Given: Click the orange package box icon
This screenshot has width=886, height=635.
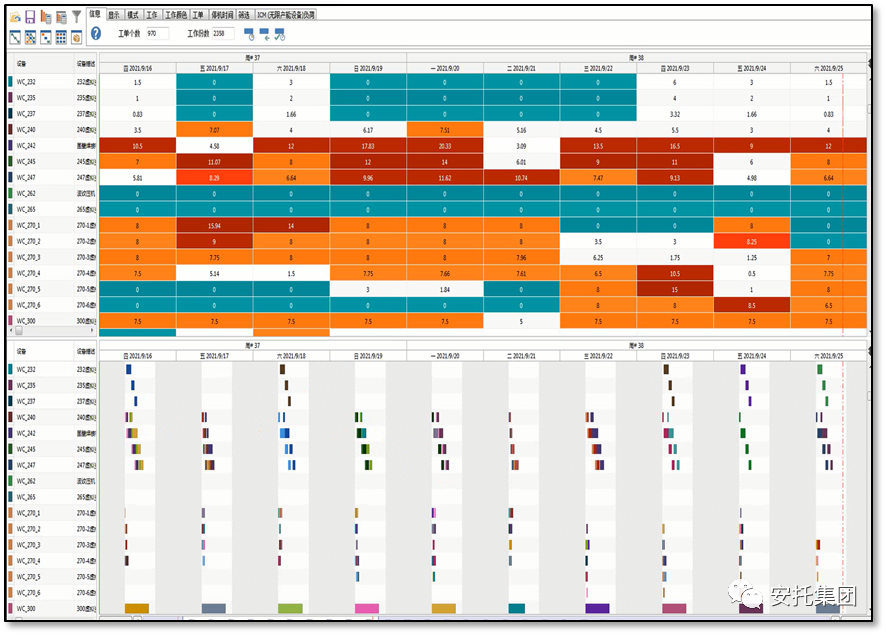Looking at the screenshot, I should pos(76,37).
